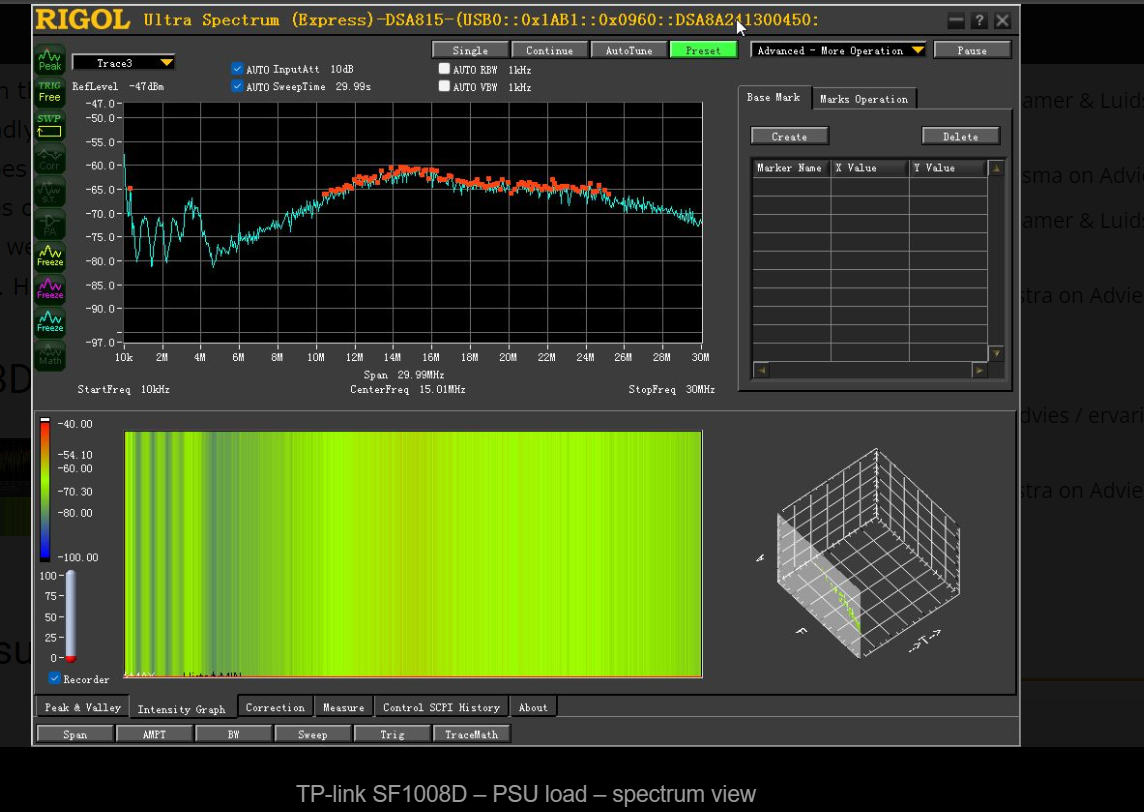Uncheck the AUTO InputAtt checkbox
1144x812 pixels.
[237, 69]
